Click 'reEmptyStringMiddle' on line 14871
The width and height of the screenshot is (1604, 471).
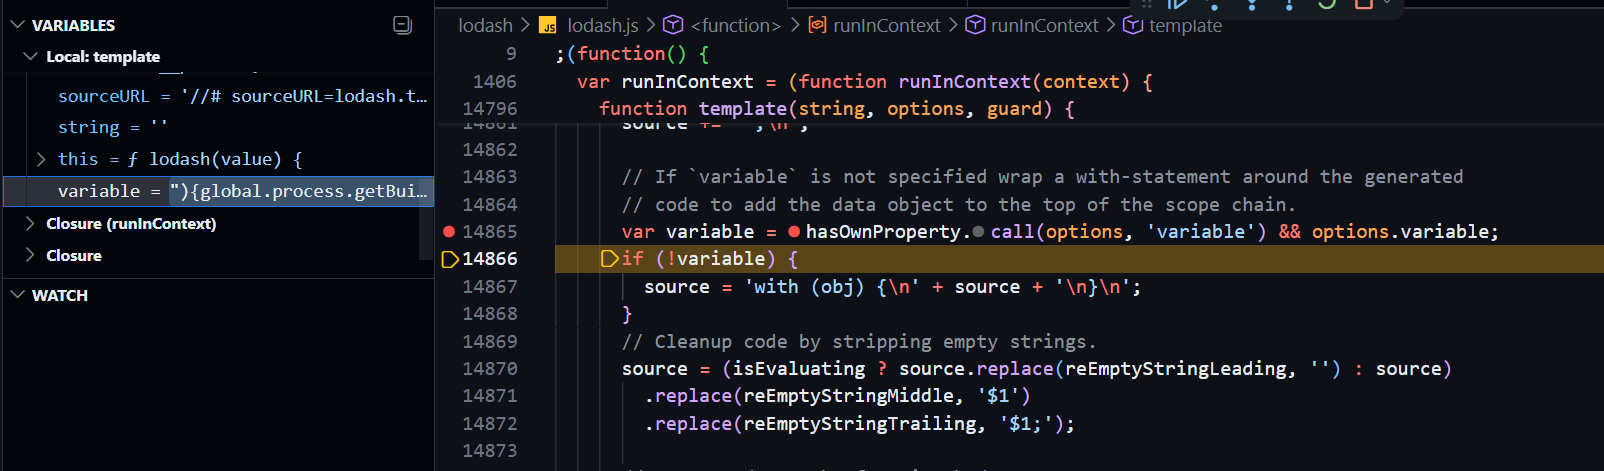point(848,396)
